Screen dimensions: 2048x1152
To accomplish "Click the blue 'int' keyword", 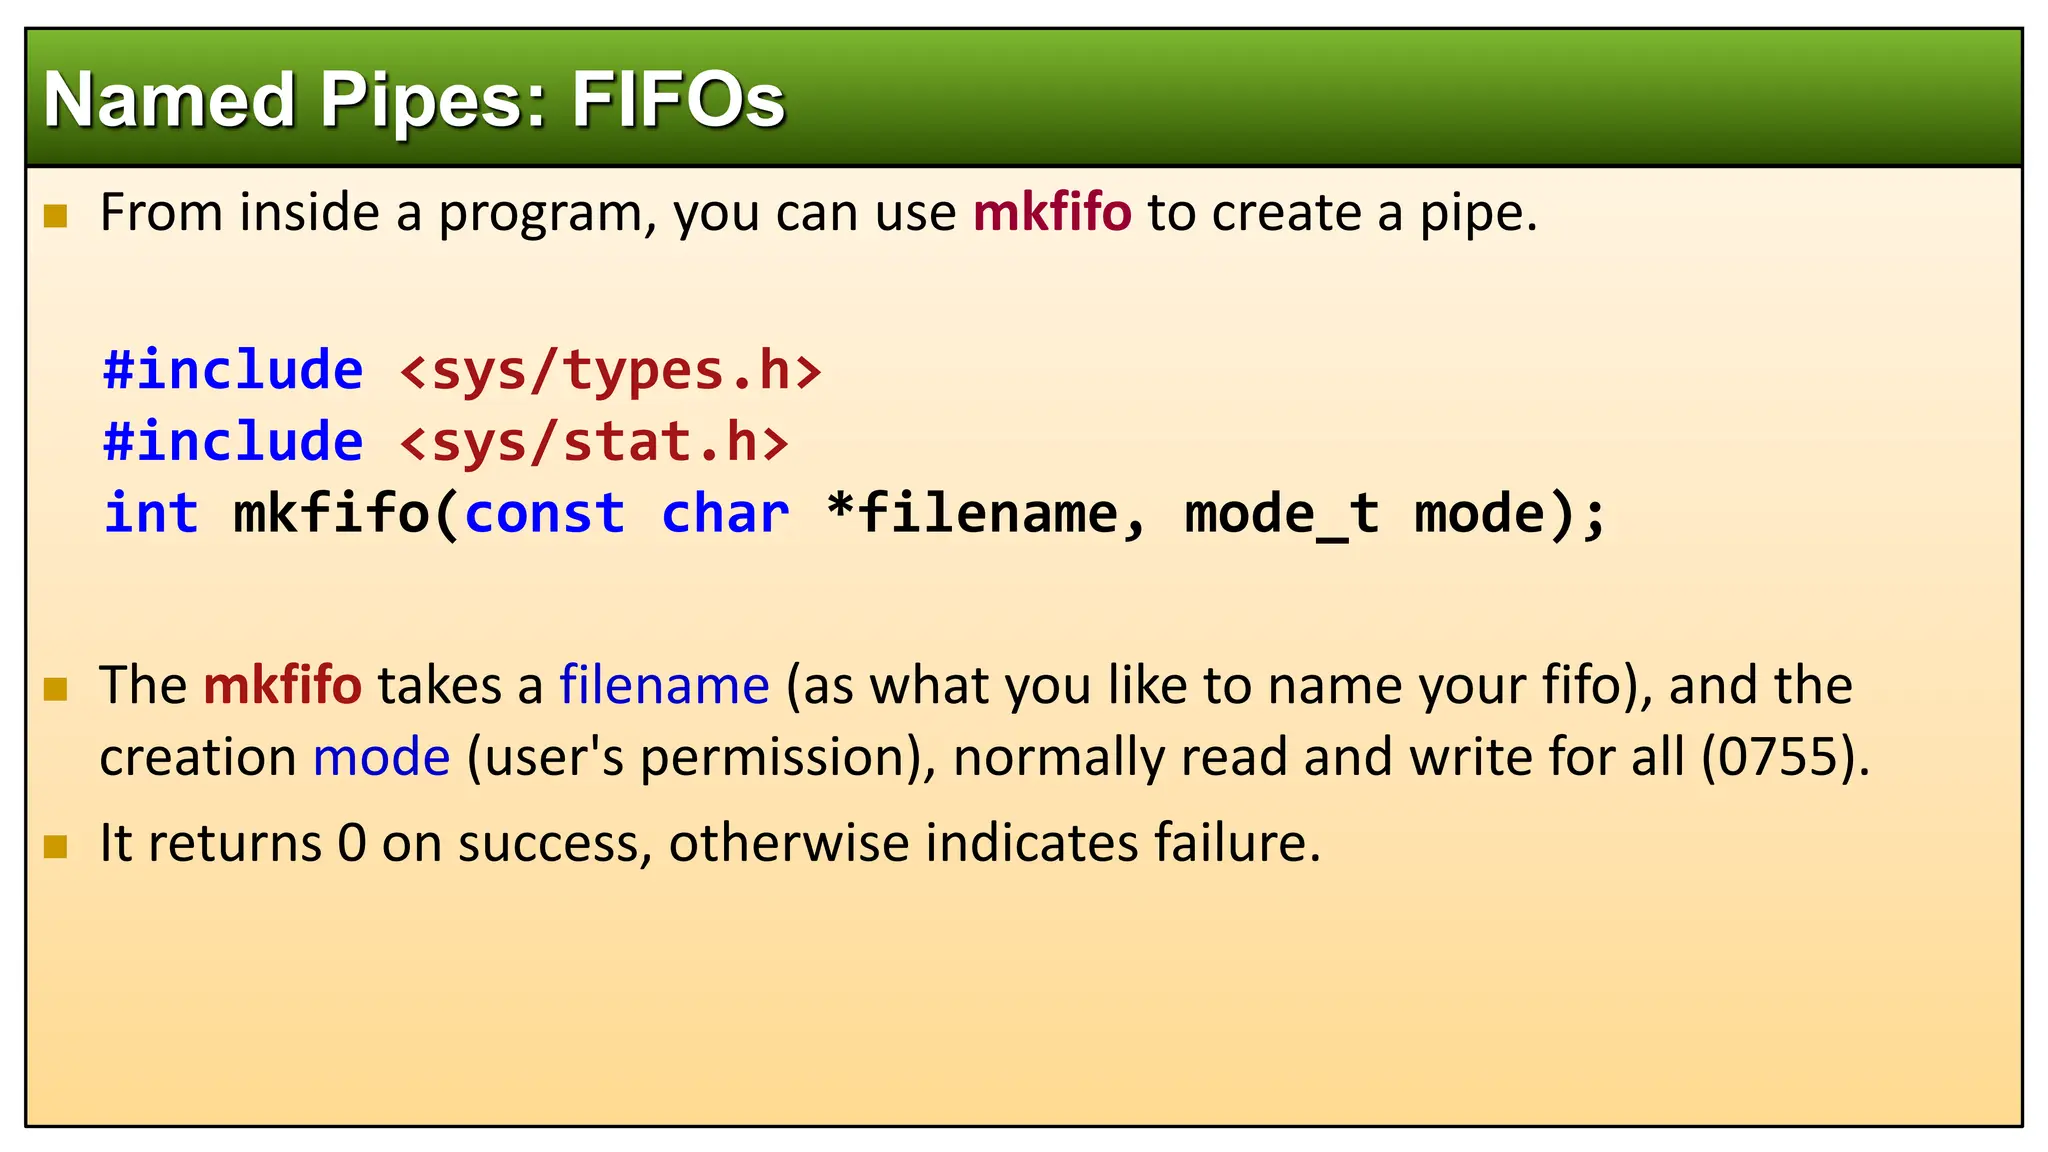I will point(152,514).
